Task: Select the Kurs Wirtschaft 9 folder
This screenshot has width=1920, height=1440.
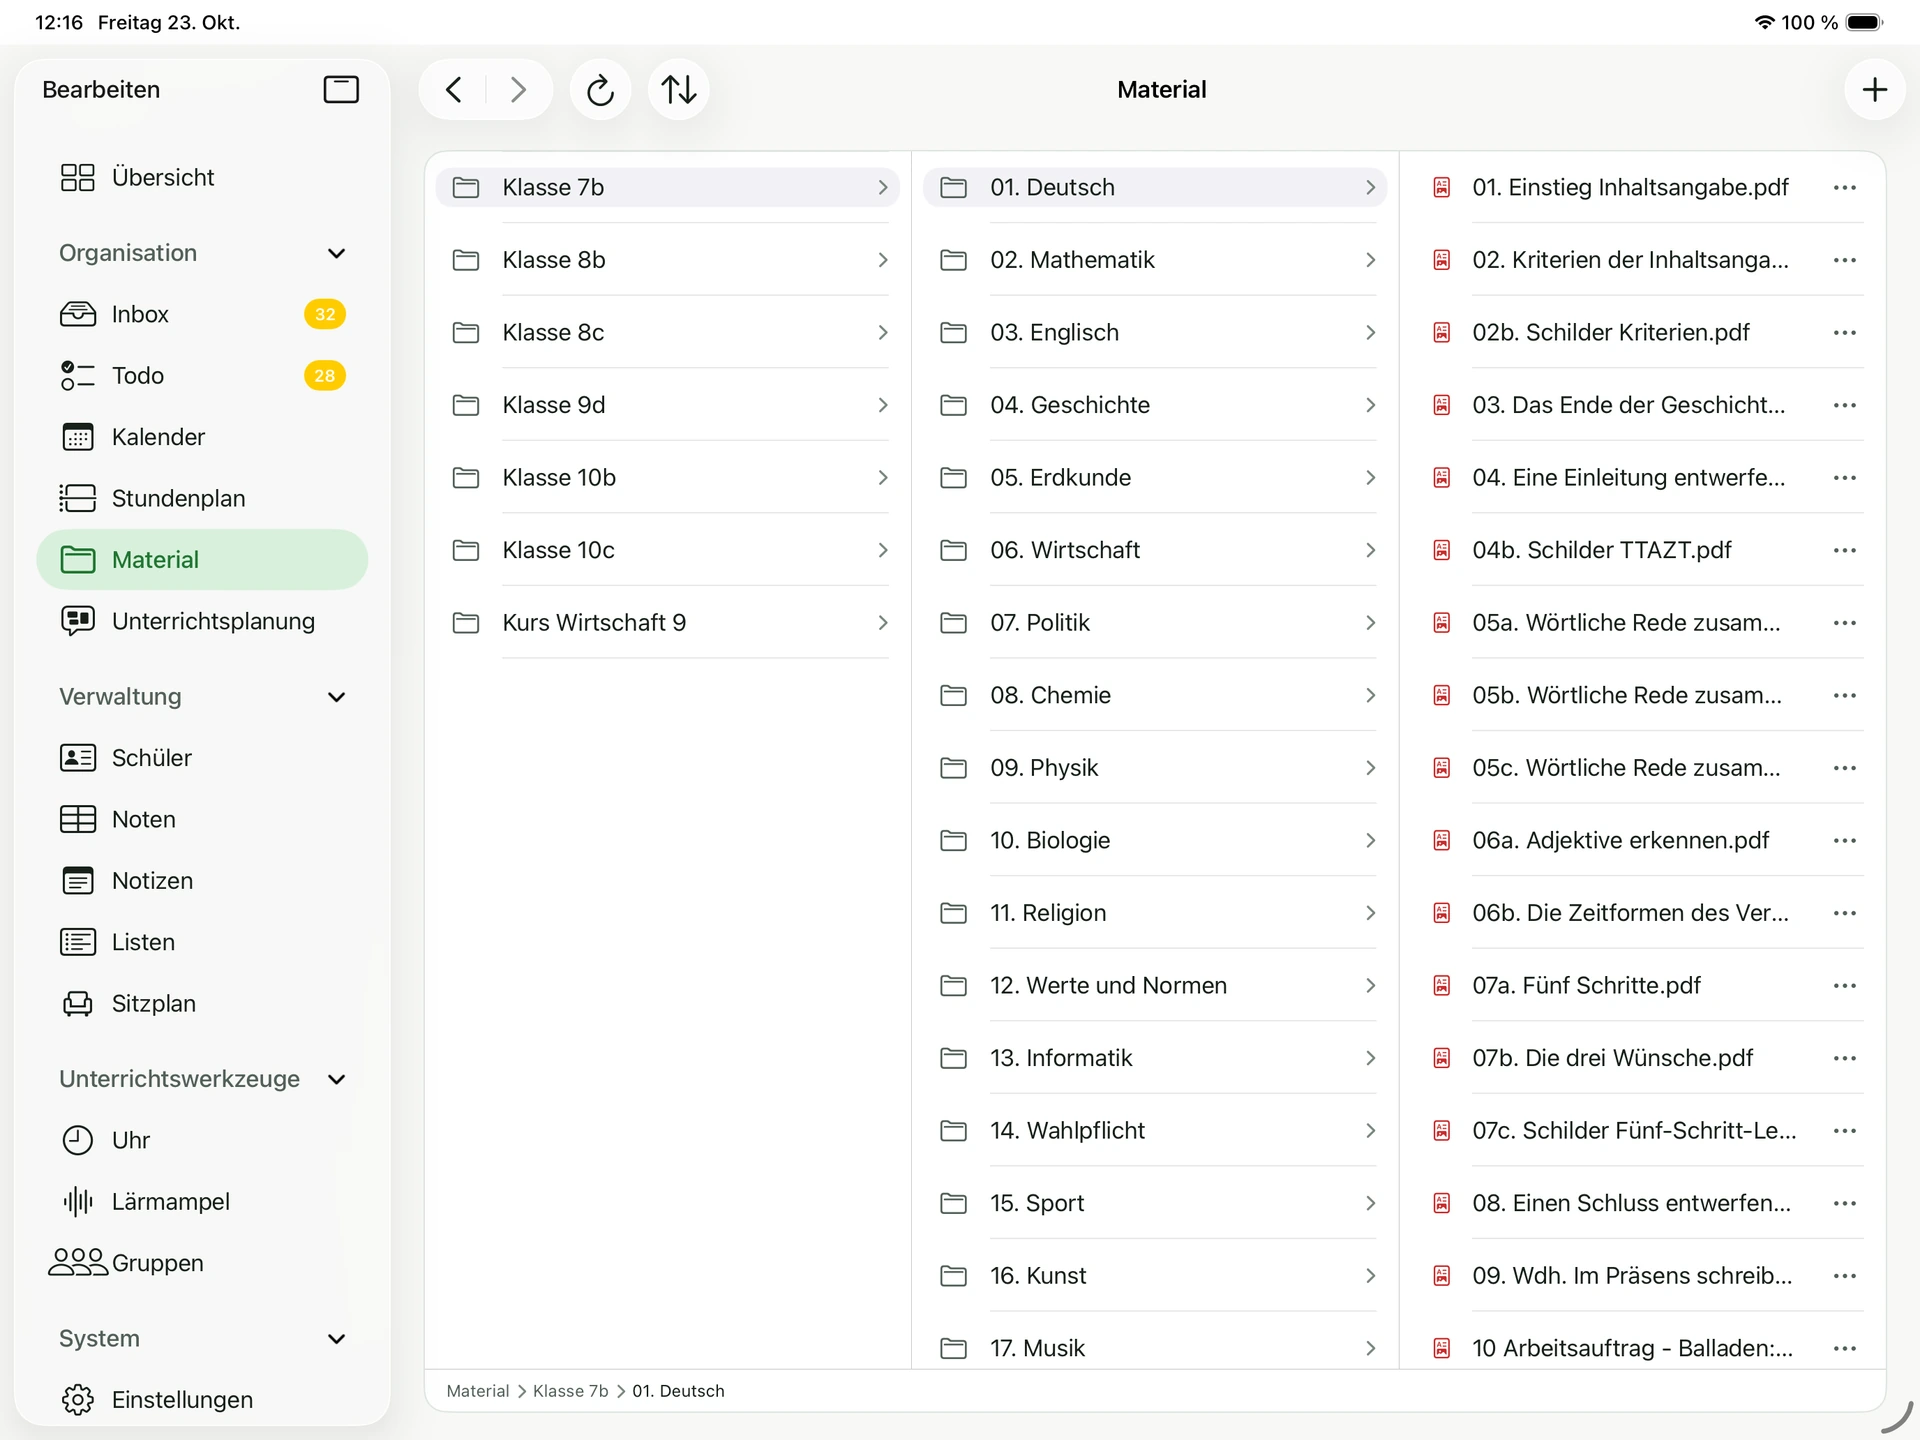Action: [668, 622]
